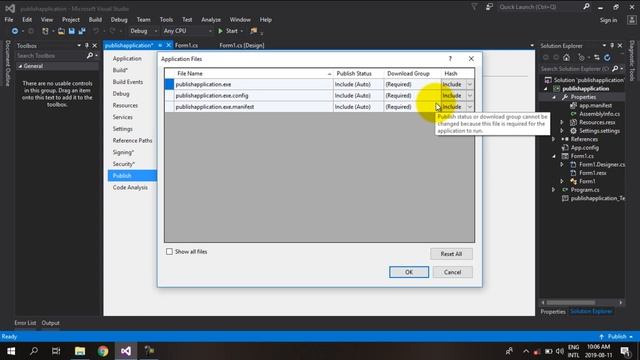Open the Output tab at bottom
The width and height of the screenshot is (640, 360).
click(x=50, y=323)
